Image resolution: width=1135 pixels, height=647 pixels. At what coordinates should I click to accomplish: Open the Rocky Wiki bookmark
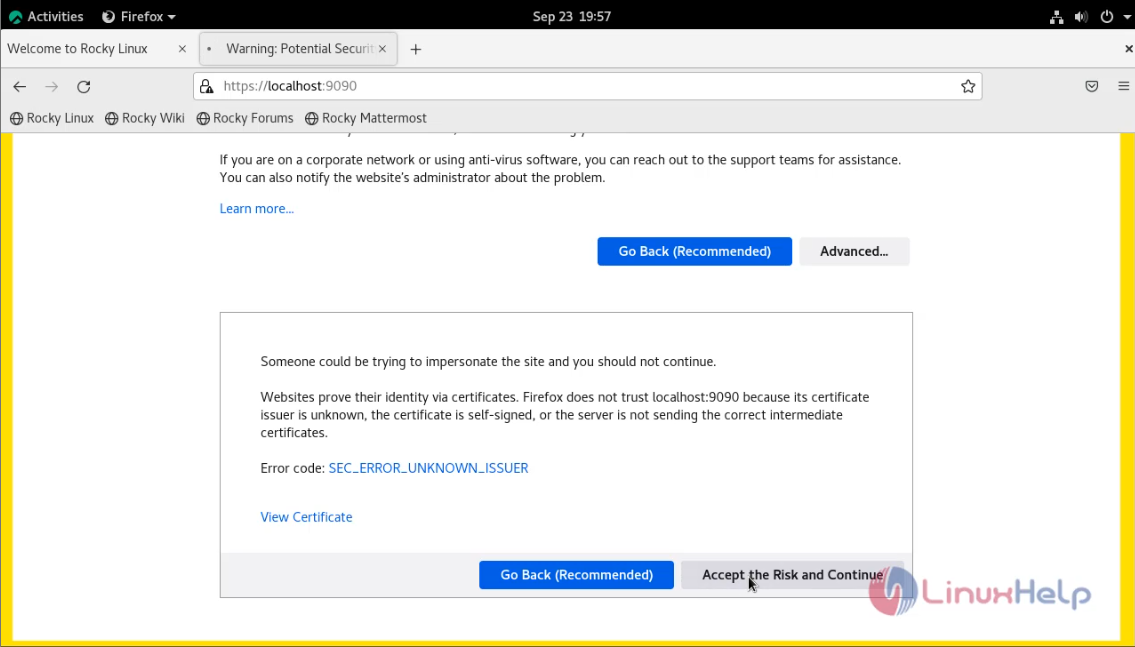[145, 118]
